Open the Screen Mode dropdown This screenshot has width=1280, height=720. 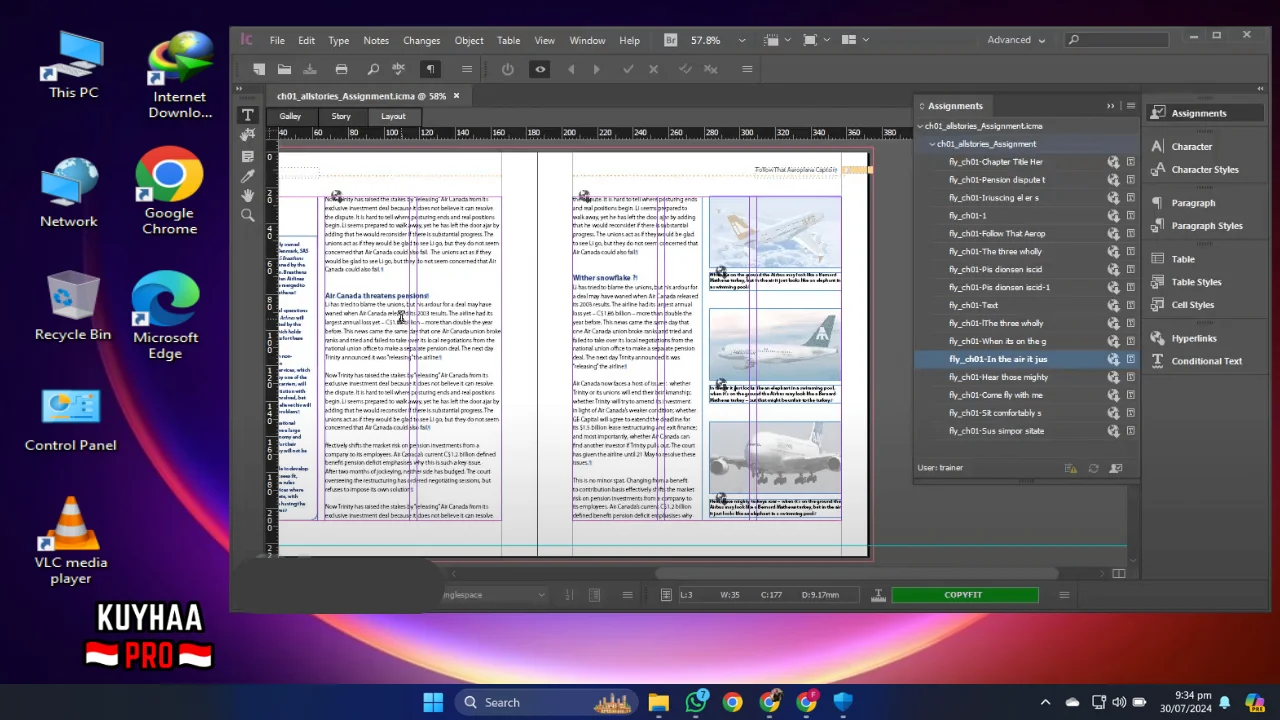814,40
